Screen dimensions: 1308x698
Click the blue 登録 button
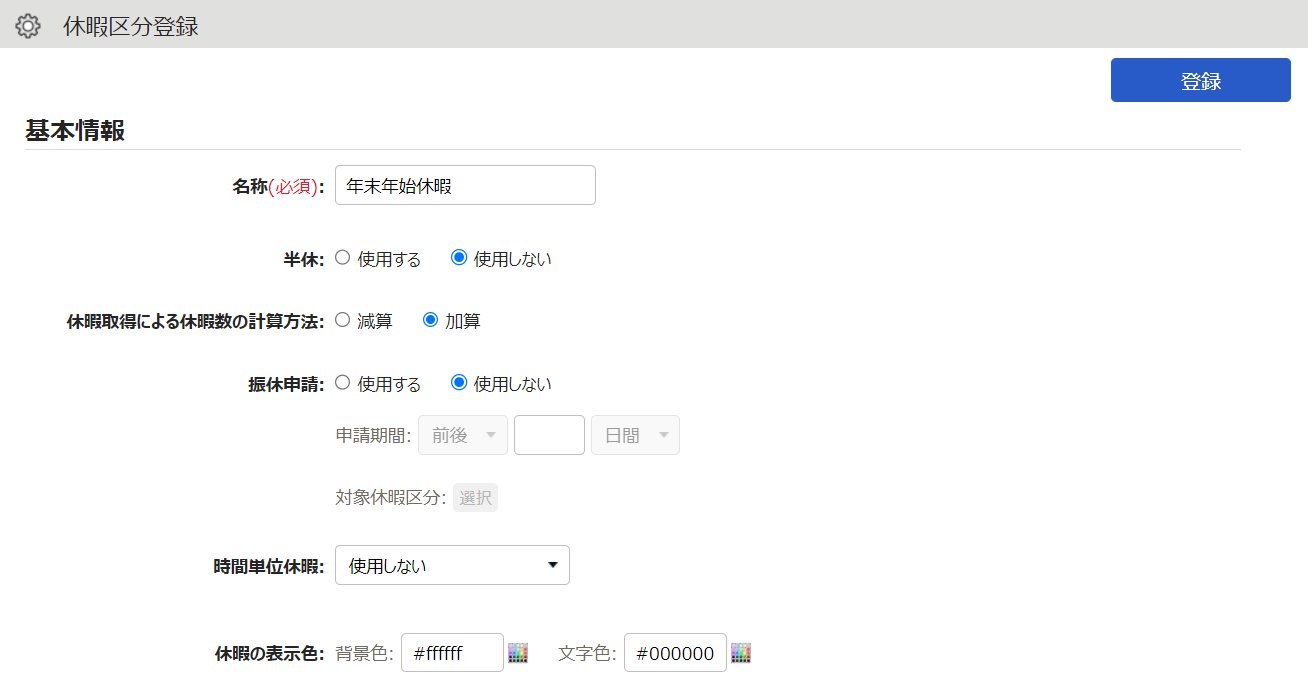(x=1200, y=80)
